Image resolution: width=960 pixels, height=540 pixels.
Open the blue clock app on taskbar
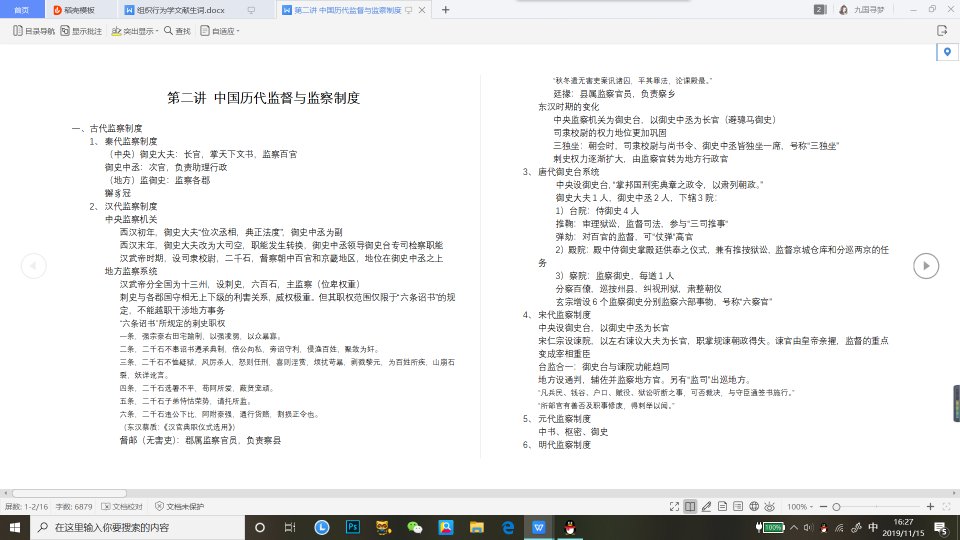[321, 527]
